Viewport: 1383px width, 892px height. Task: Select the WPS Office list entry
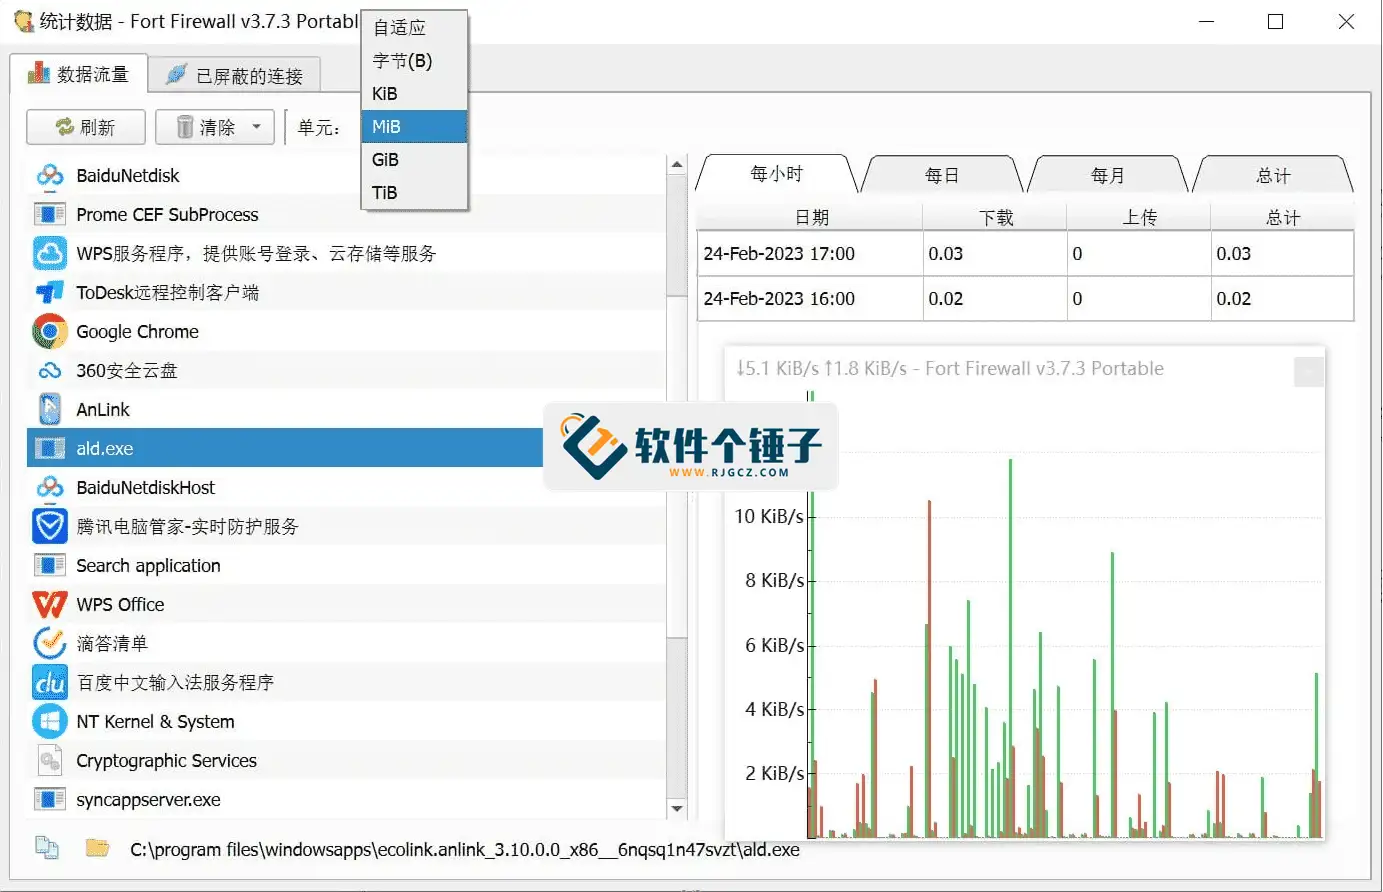346,604
